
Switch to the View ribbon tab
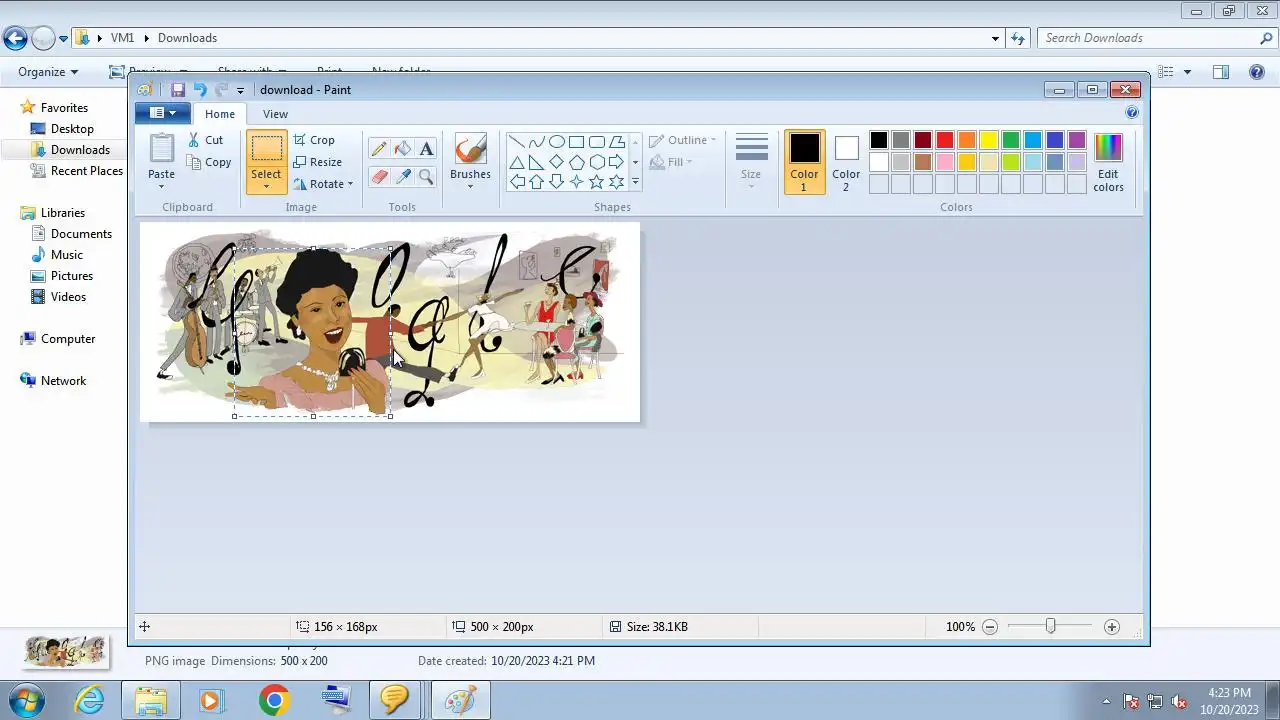[x=275, y=114]
